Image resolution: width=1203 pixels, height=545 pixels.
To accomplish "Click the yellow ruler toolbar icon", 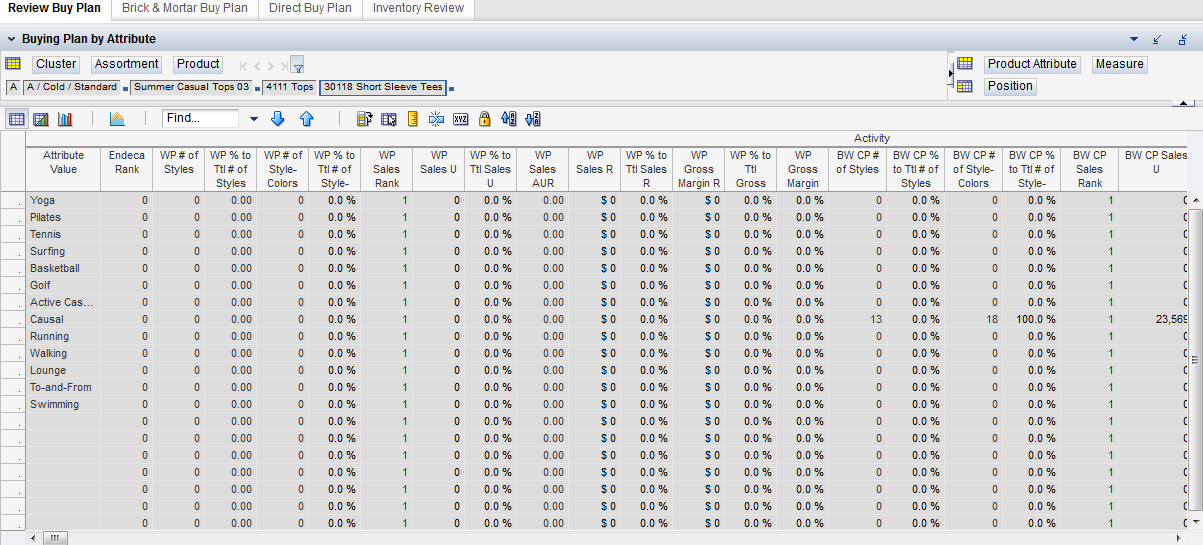I will 412,119.
